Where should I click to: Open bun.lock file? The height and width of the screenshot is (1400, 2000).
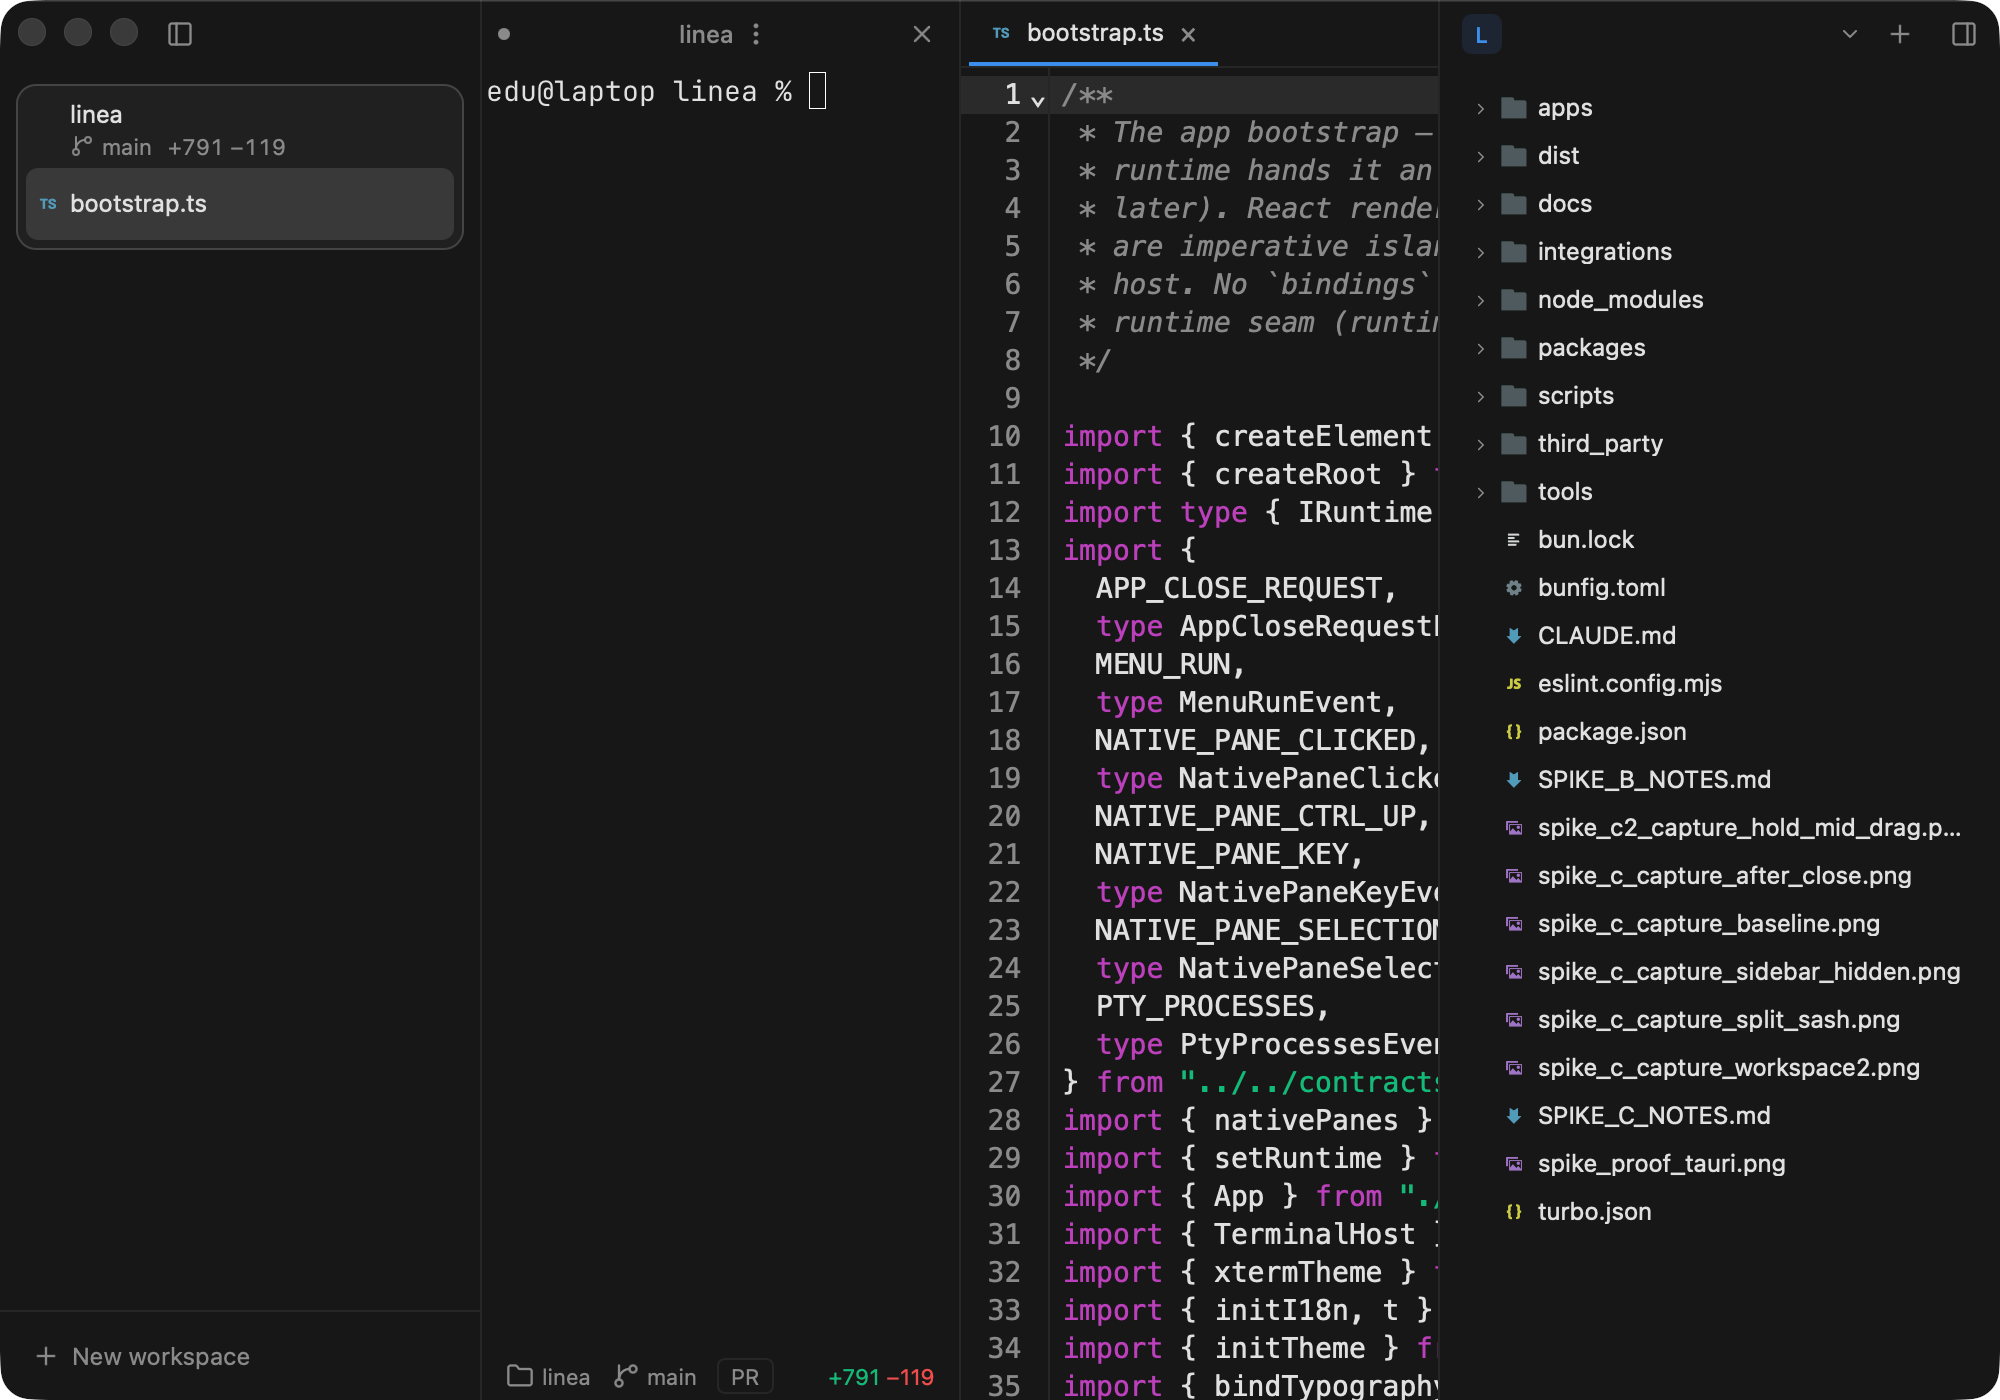pos(1720,540)
